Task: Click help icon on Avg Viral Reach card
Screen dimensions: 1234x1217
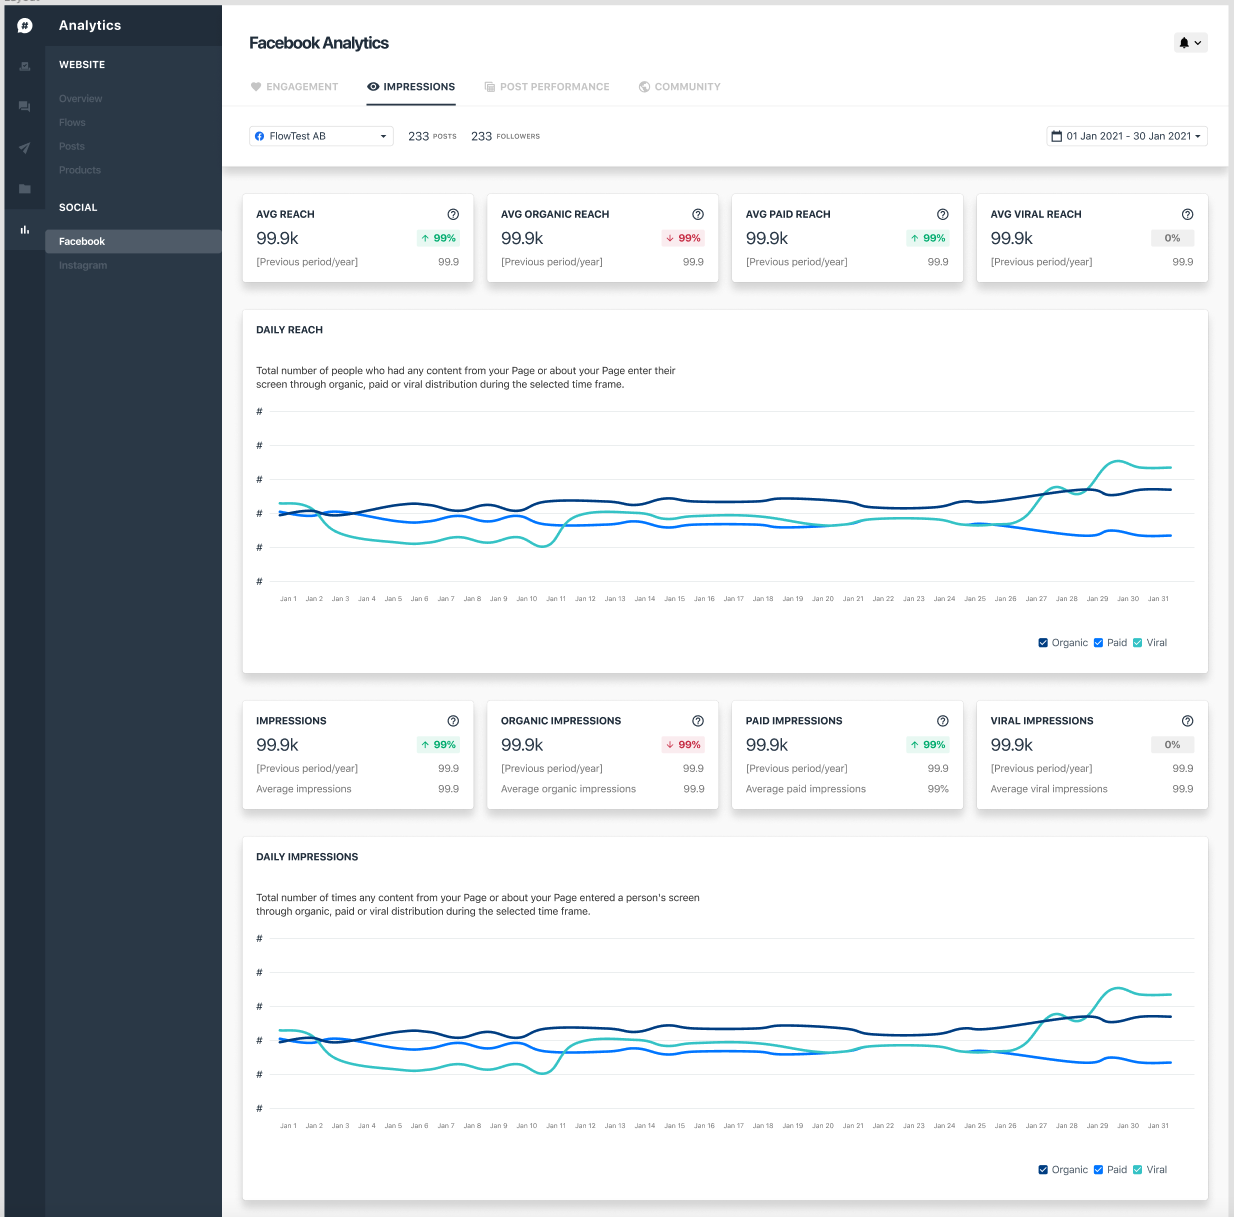Action: 1187,214
